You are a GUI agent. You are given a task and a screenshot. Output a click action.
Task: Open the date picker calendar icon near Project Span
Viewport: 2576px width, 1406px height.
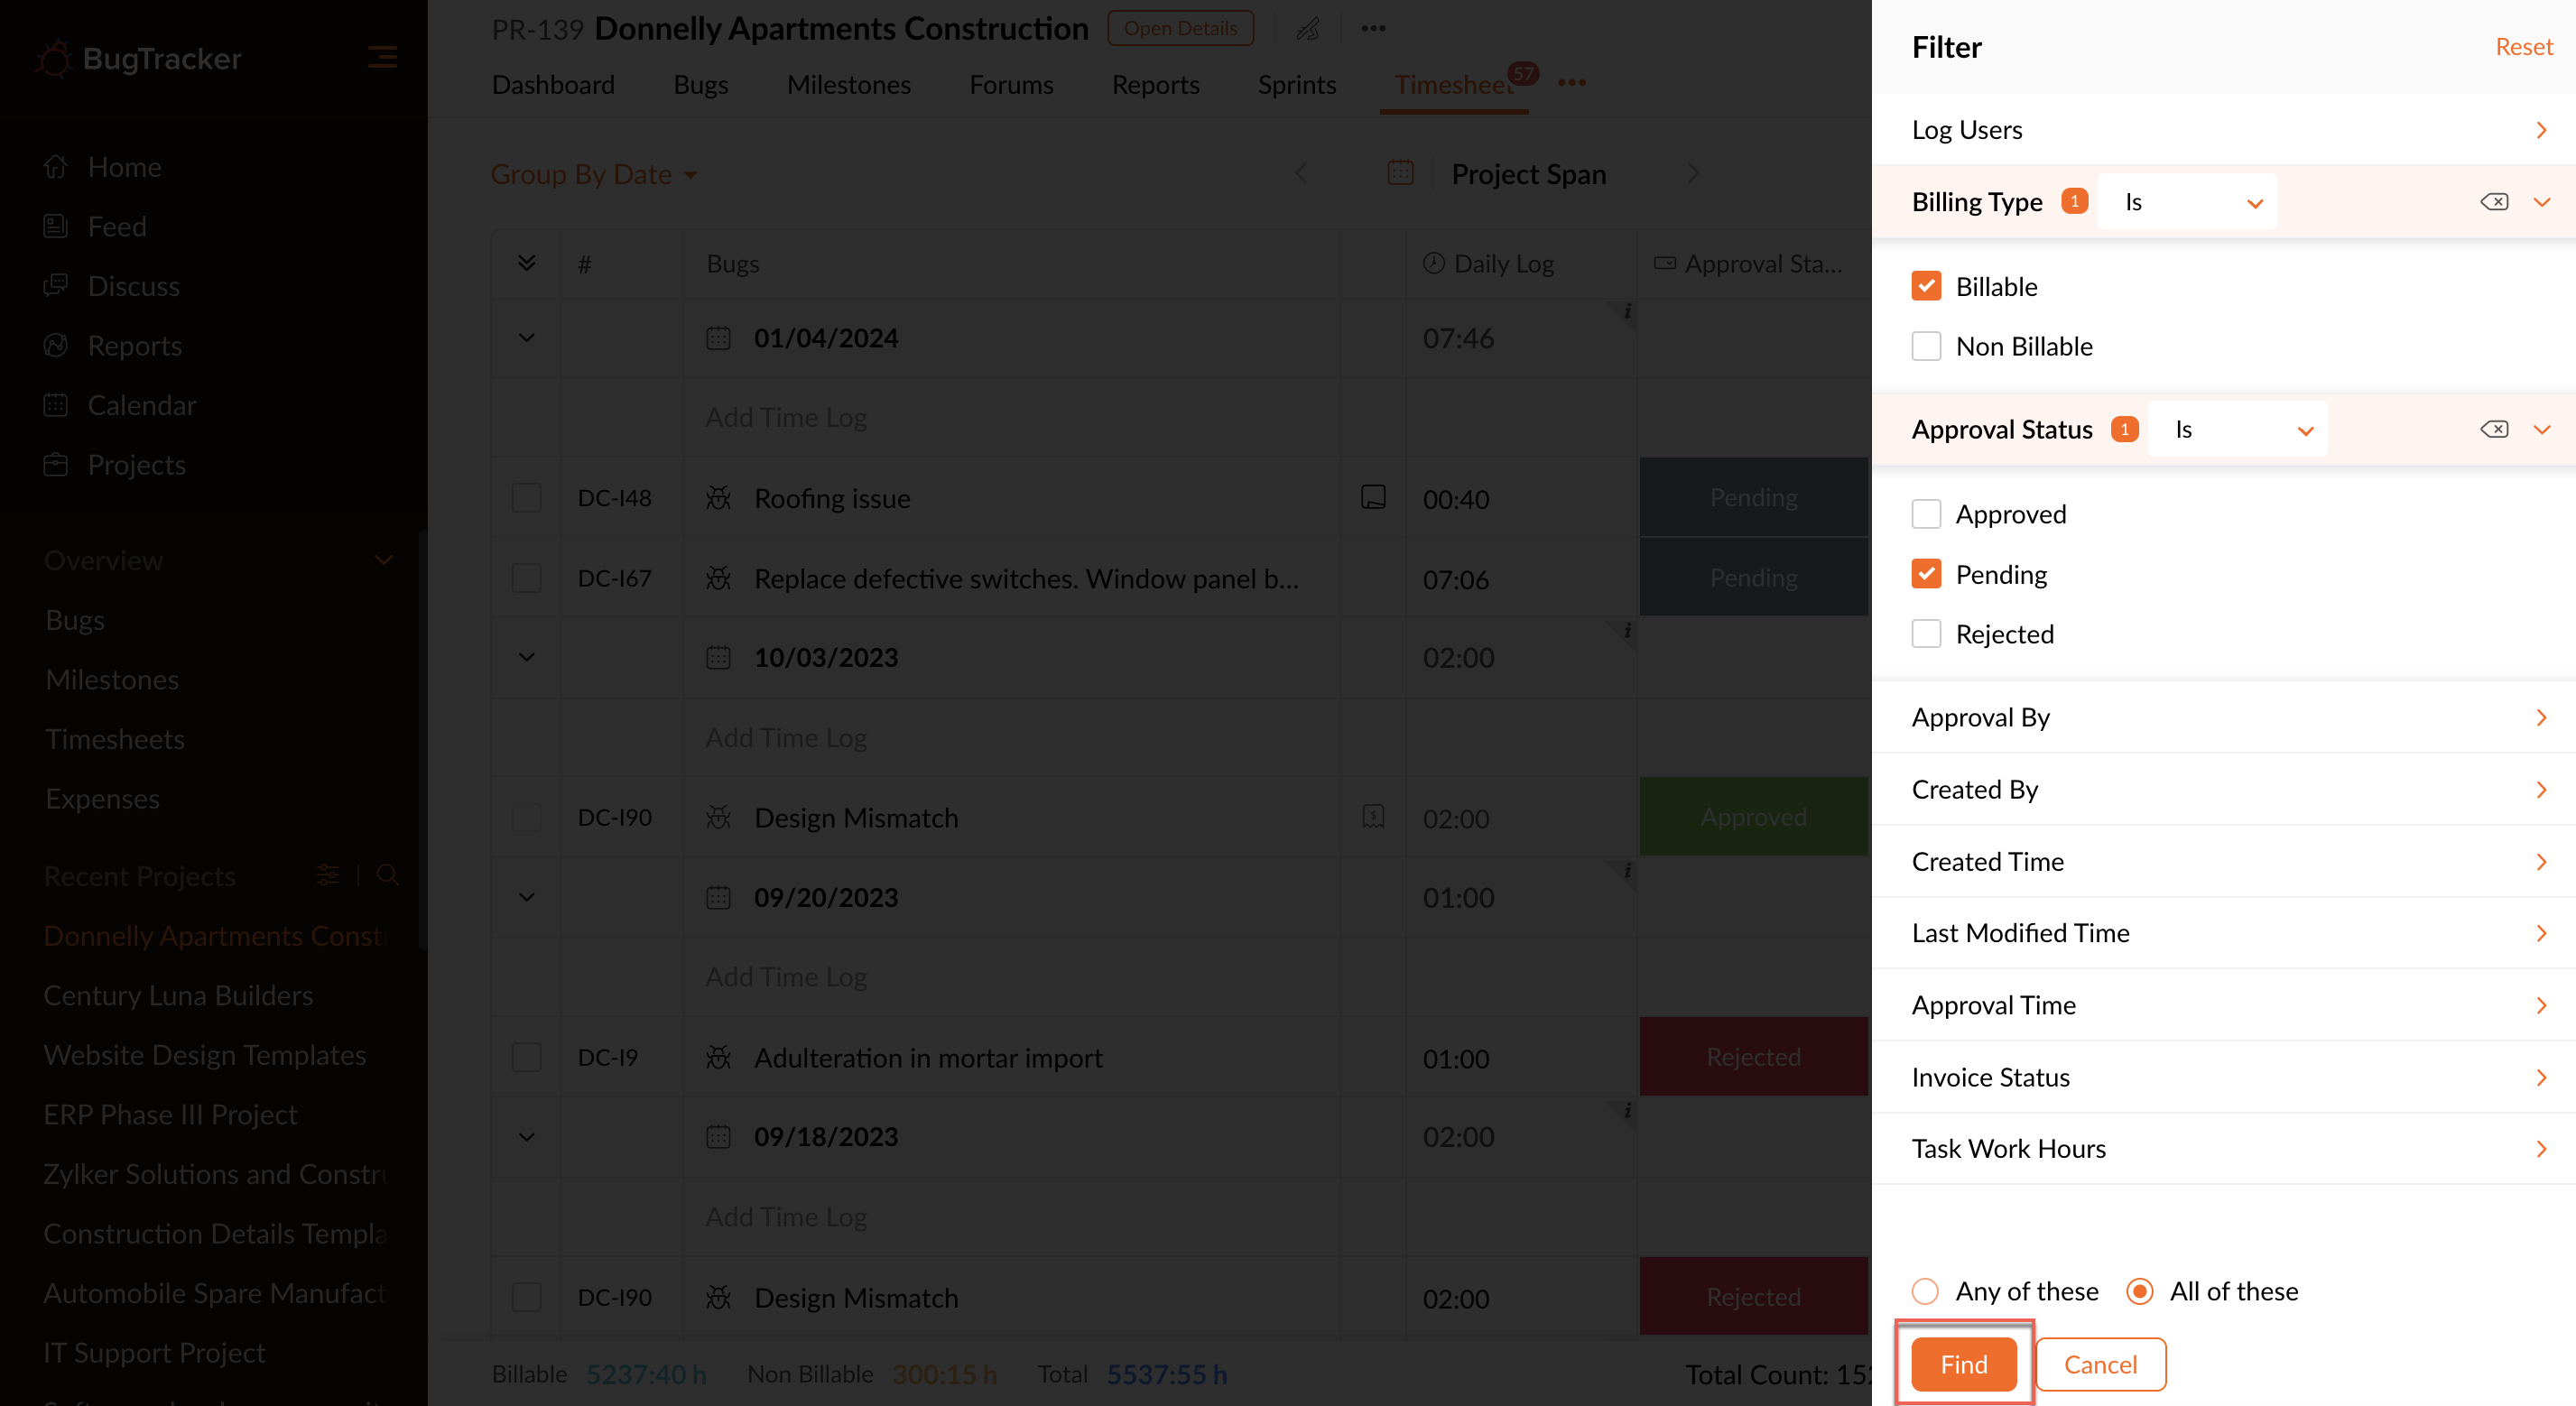1400,173
